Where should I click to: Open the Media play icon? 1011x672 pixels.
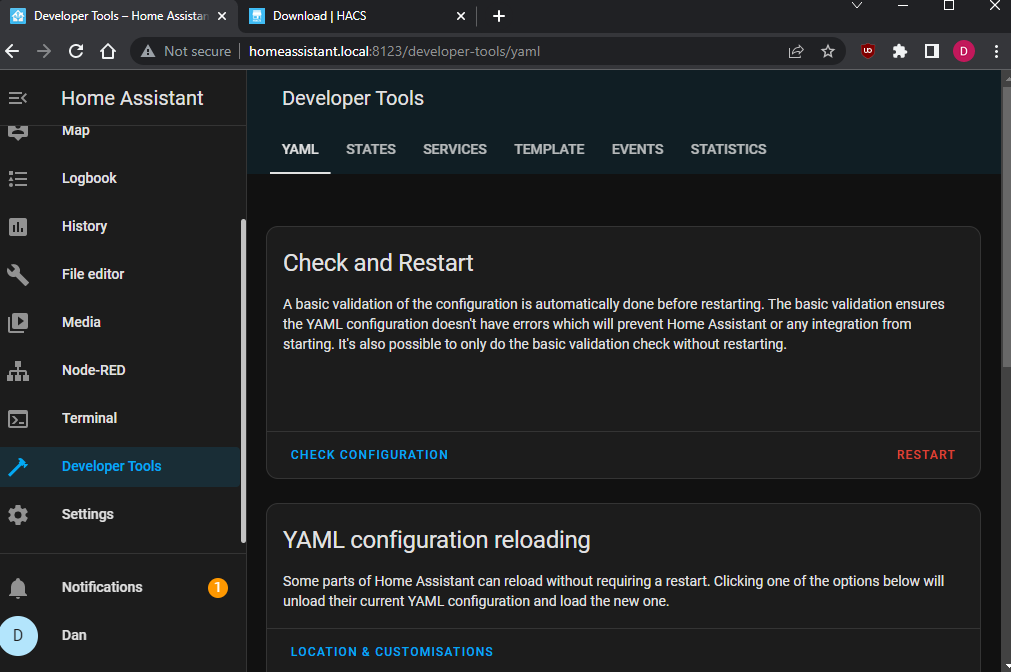pos(18,322)
